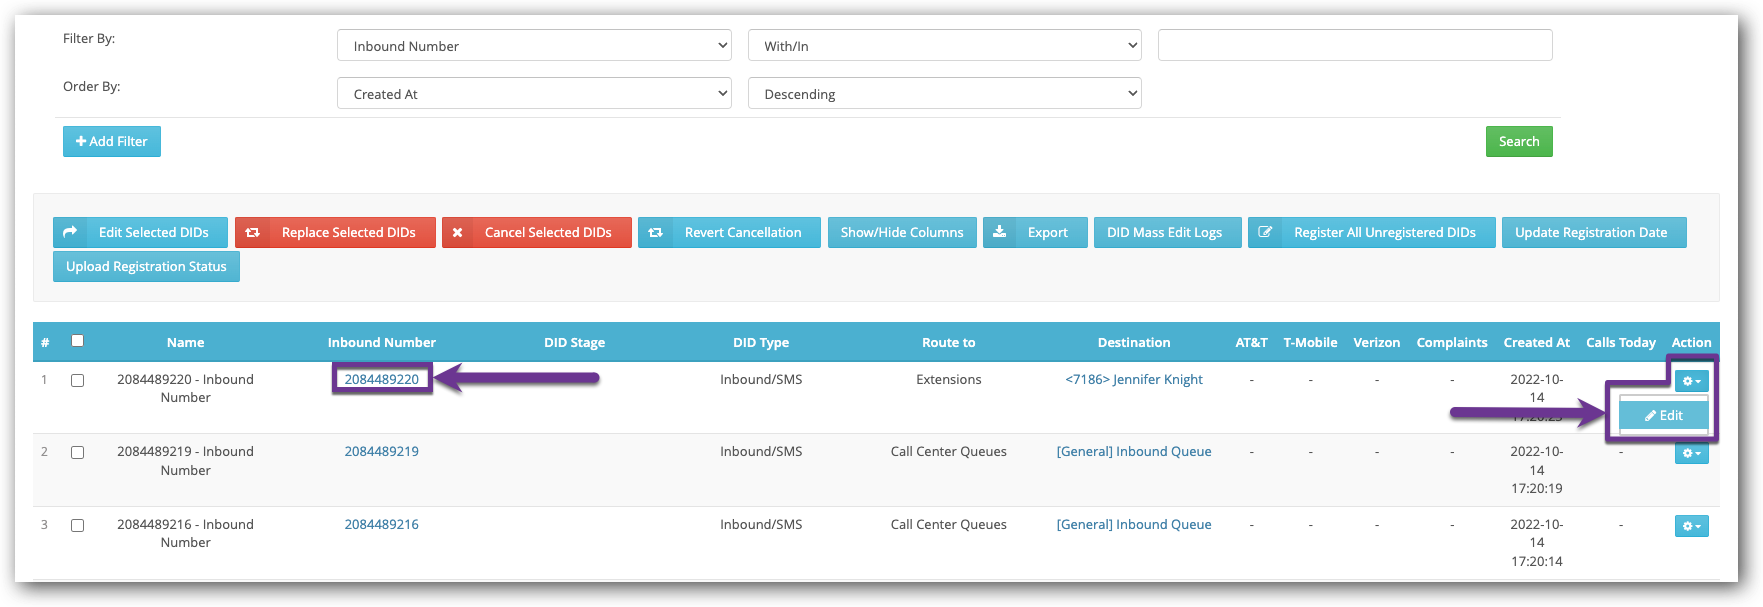This screenshot has width=1763, height=607.
Task: Click the revert icon on Revert Cancellation
Action: click(x=655, y=232)
